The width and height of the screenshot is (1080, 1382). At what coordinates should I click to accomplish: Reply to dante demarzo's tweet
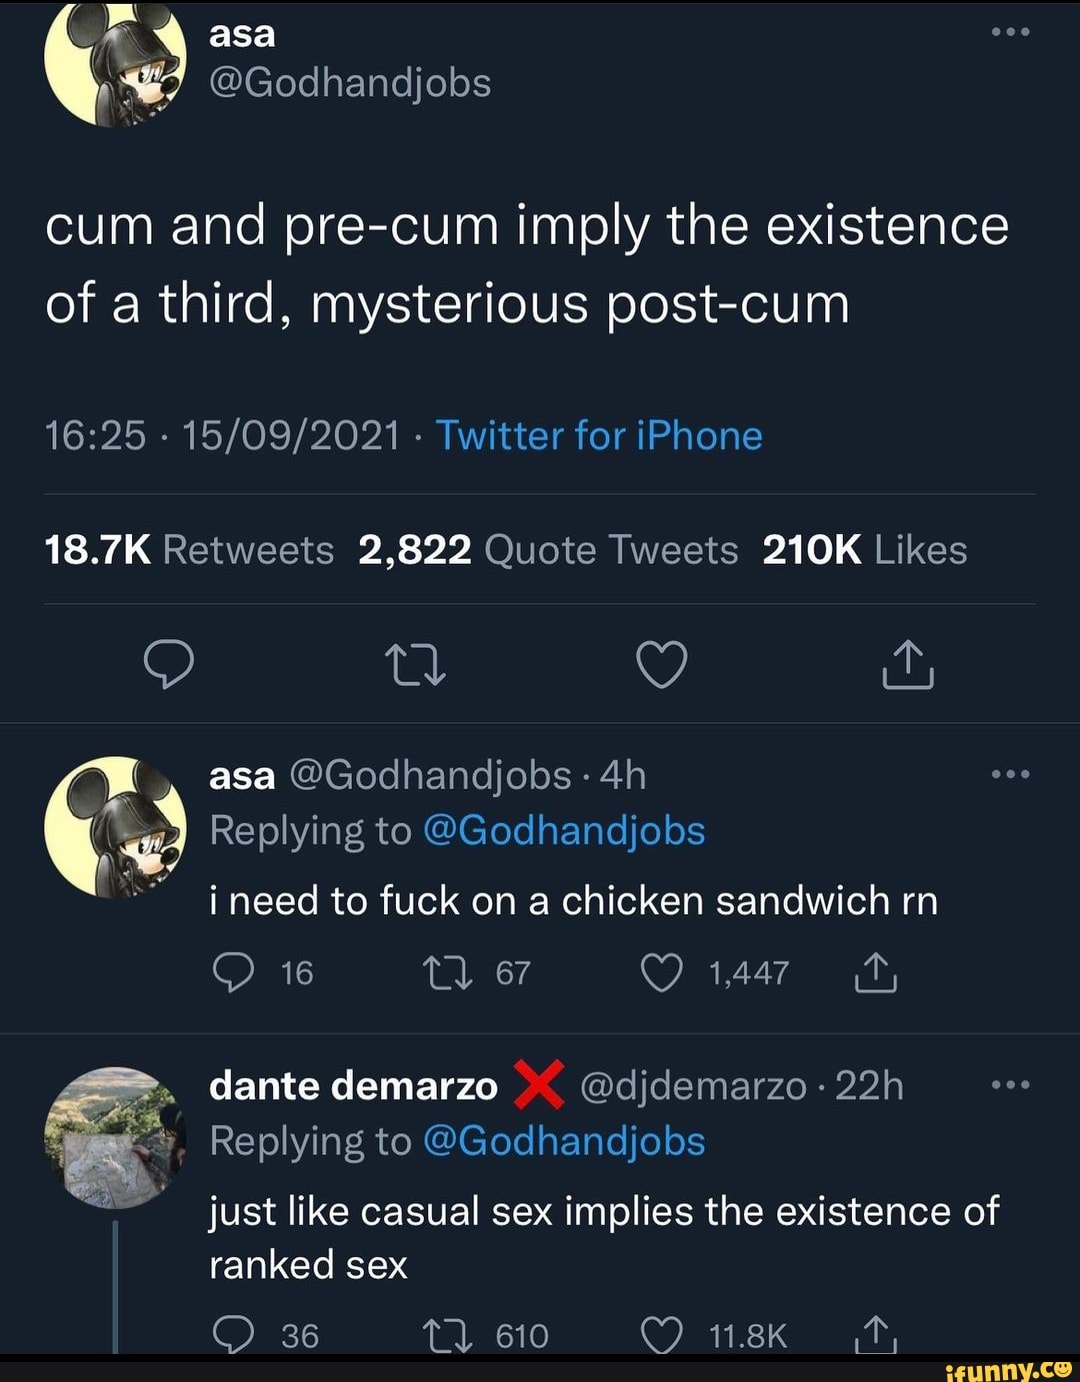pos(234,1334)
